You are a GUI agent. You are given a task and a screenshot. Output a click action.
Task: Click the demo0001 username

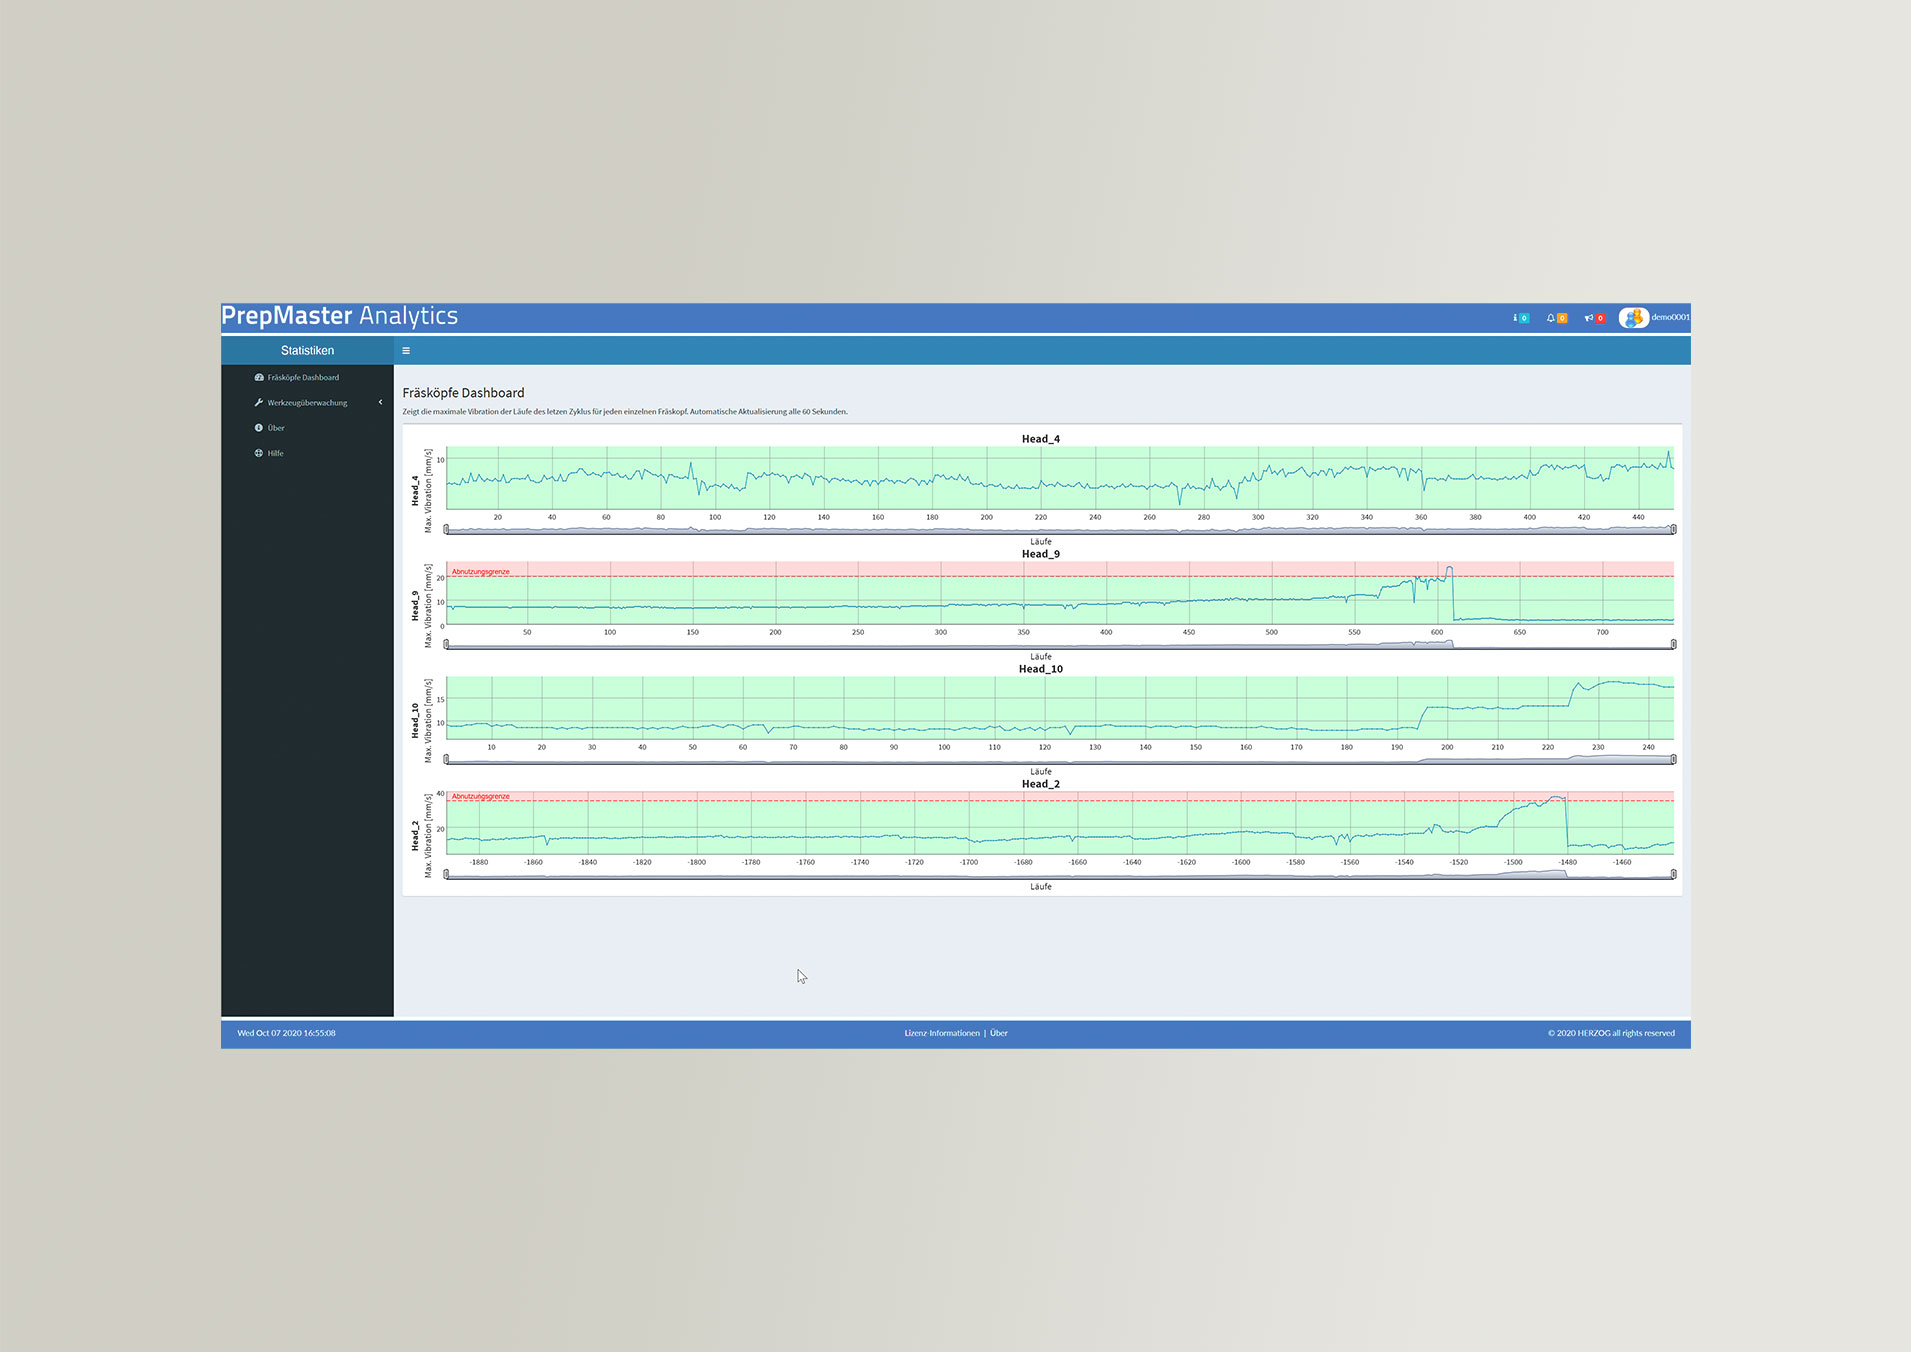pyautogui.click(x=1670, y=317)
